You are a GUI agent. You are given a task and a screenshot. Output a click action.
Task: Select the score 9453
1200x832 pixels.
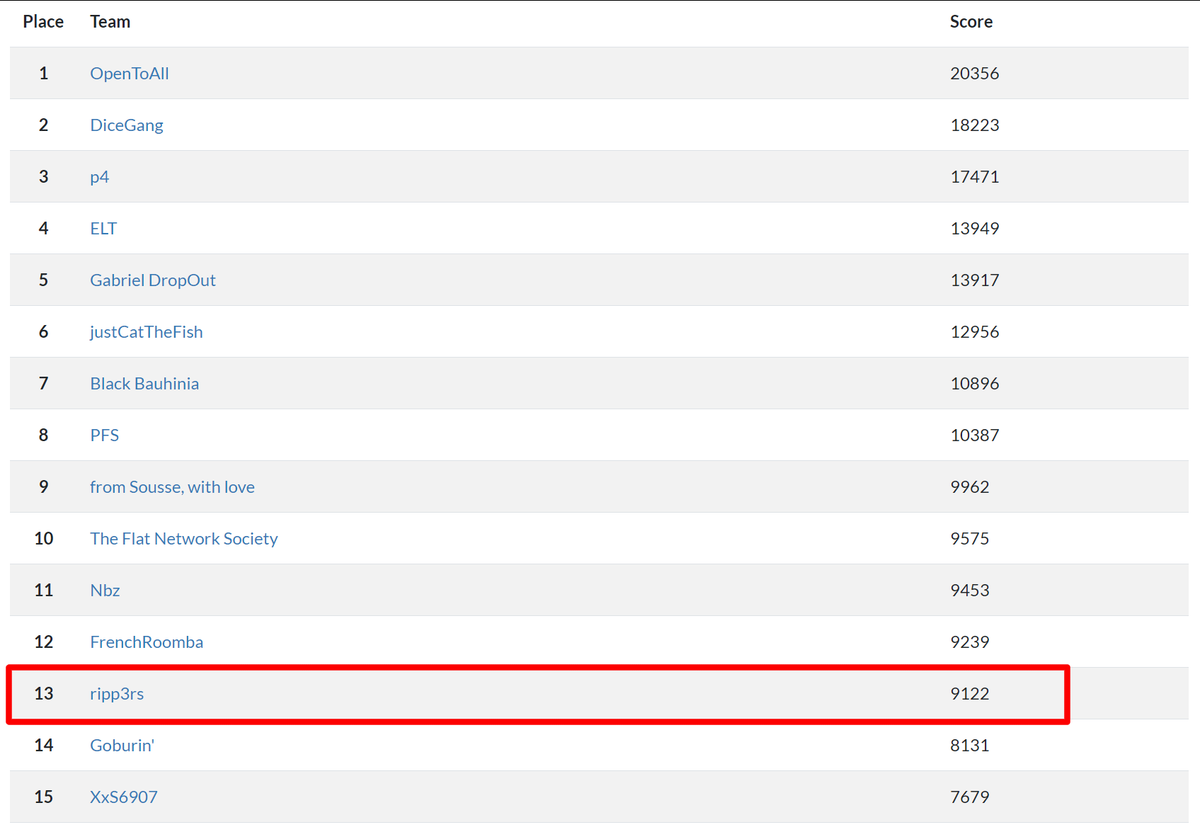pos(970,590)
